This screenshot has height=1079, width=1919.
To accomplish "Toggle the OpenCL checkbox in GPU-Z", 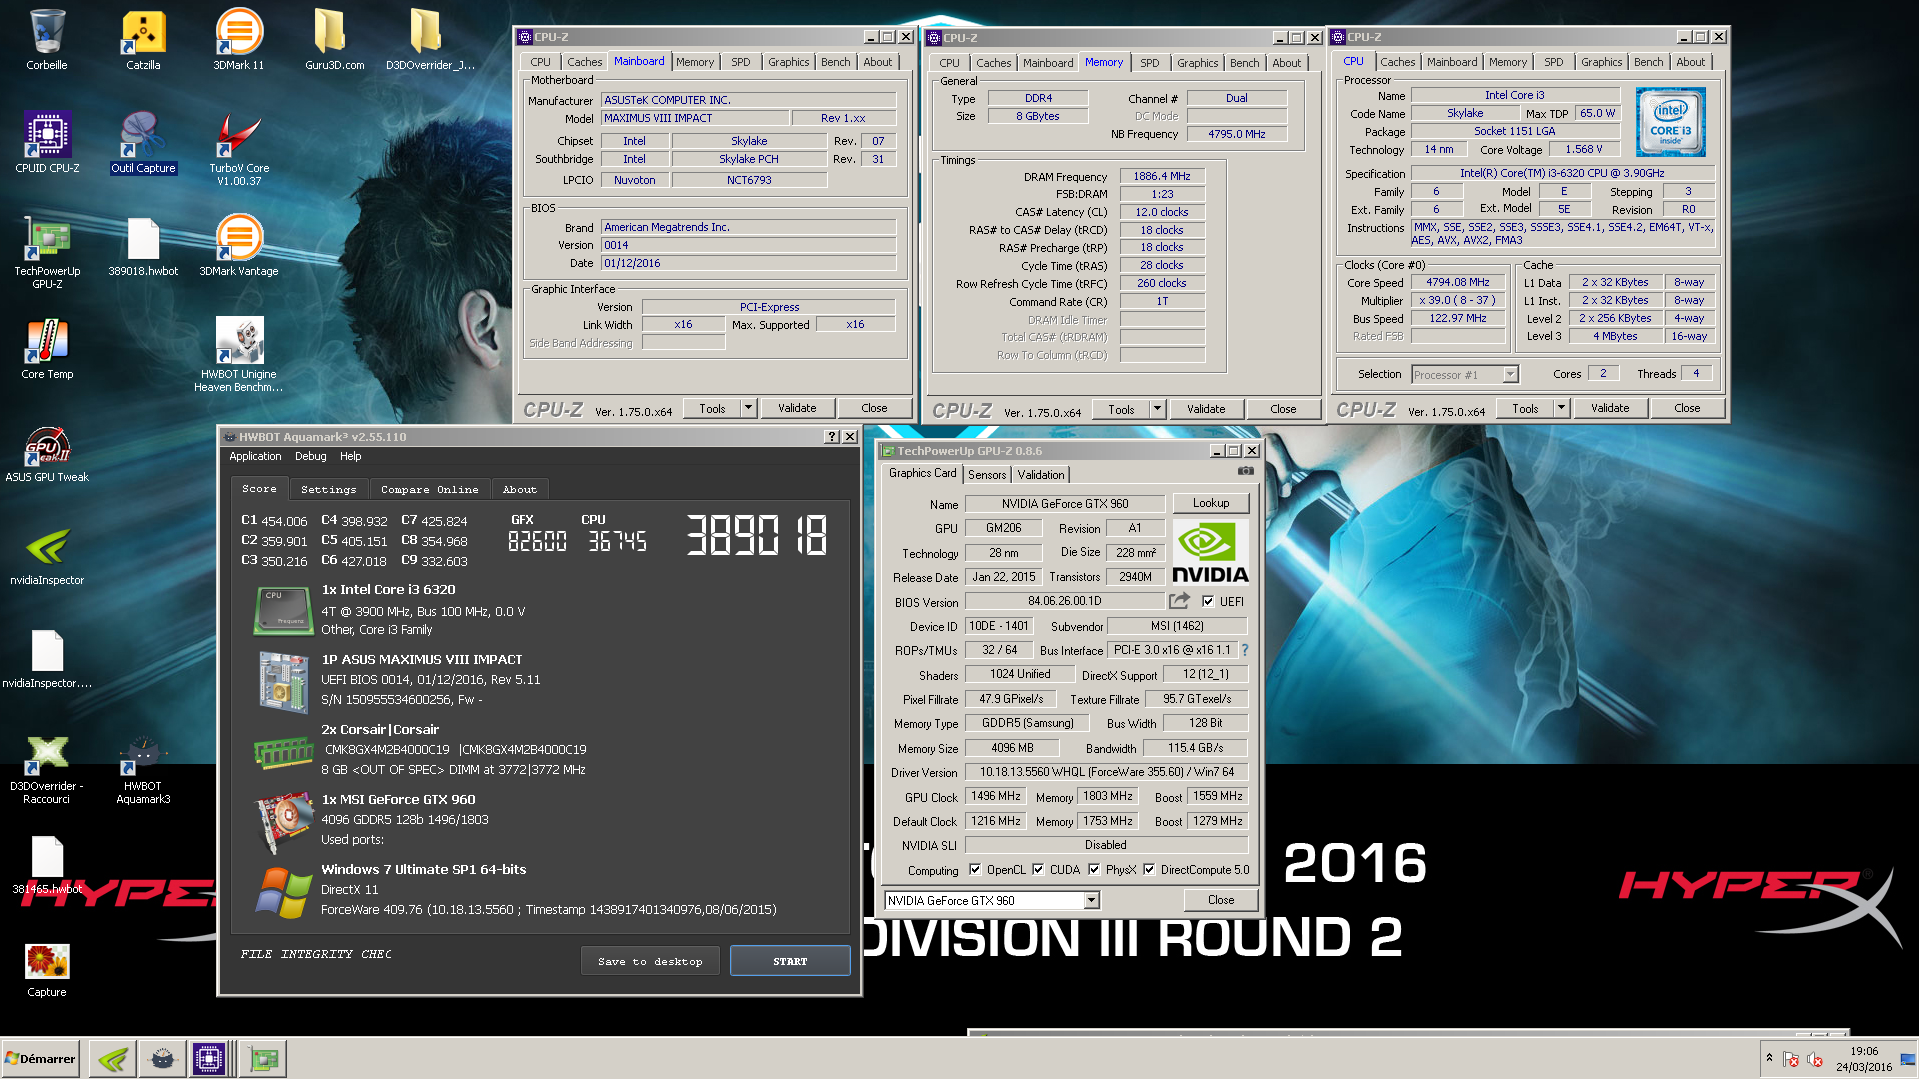I will pyautogui.click(x=975, y=870).
